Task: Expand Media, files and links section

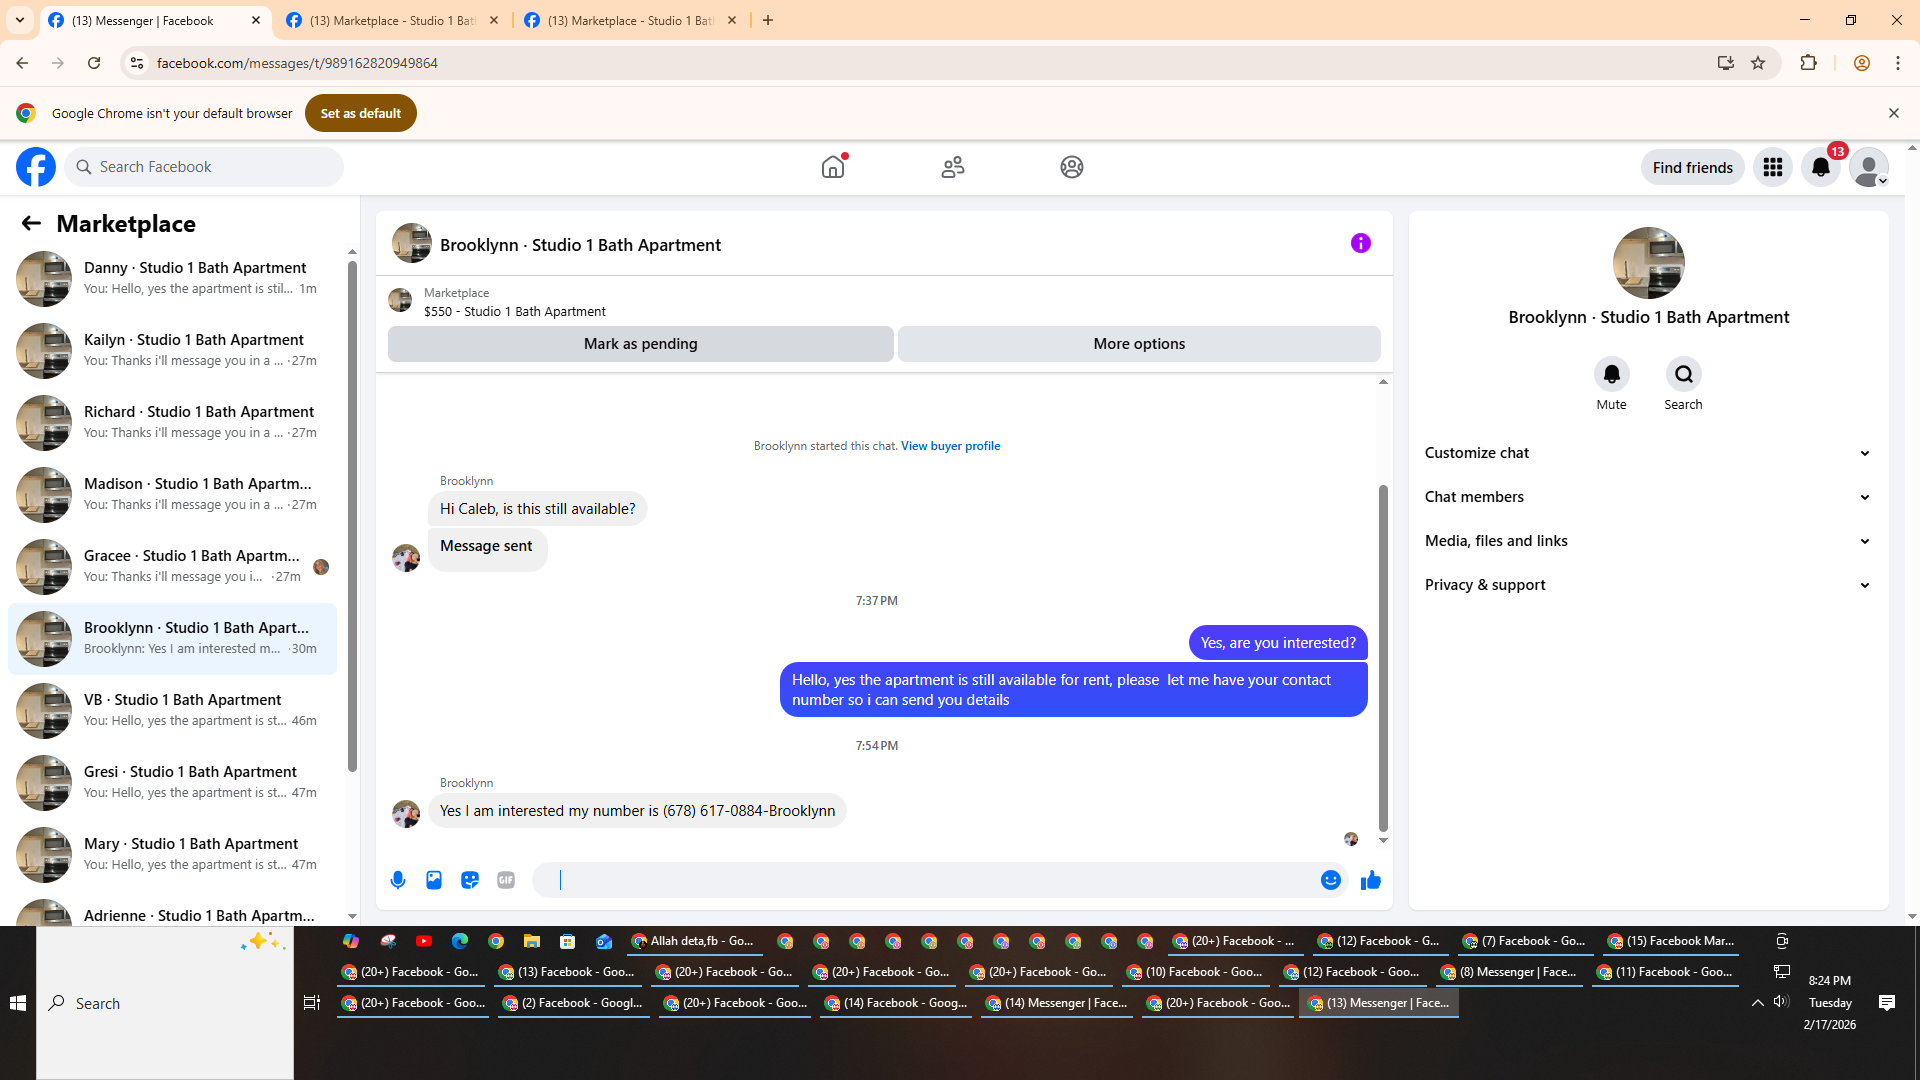Action: 1647,541
